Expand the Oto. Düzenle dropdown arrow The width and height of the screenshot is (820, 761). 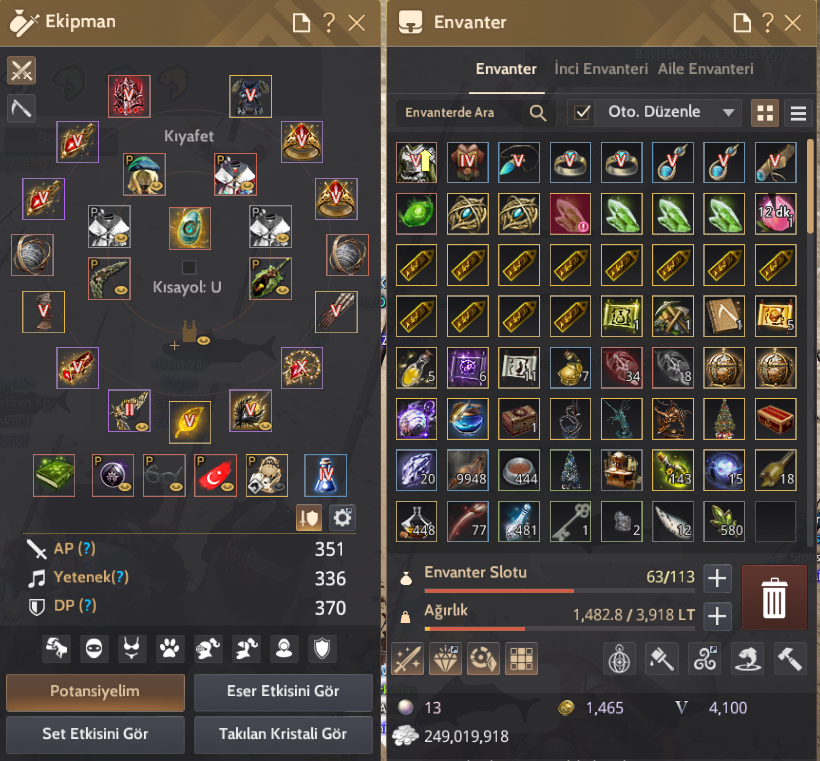click(728, 112)
